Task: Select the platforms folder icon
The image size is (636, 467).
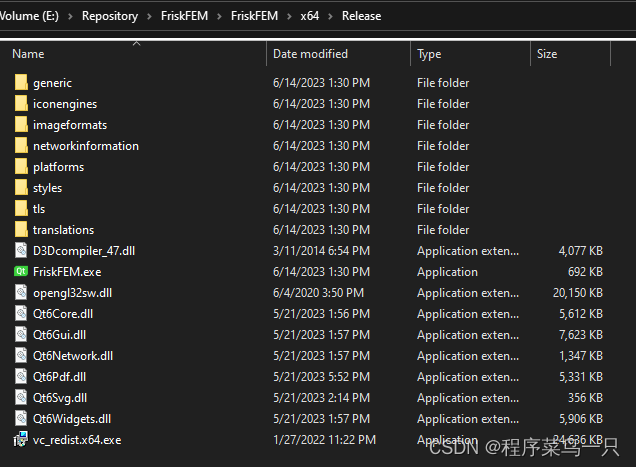Action: pos(21,167)
